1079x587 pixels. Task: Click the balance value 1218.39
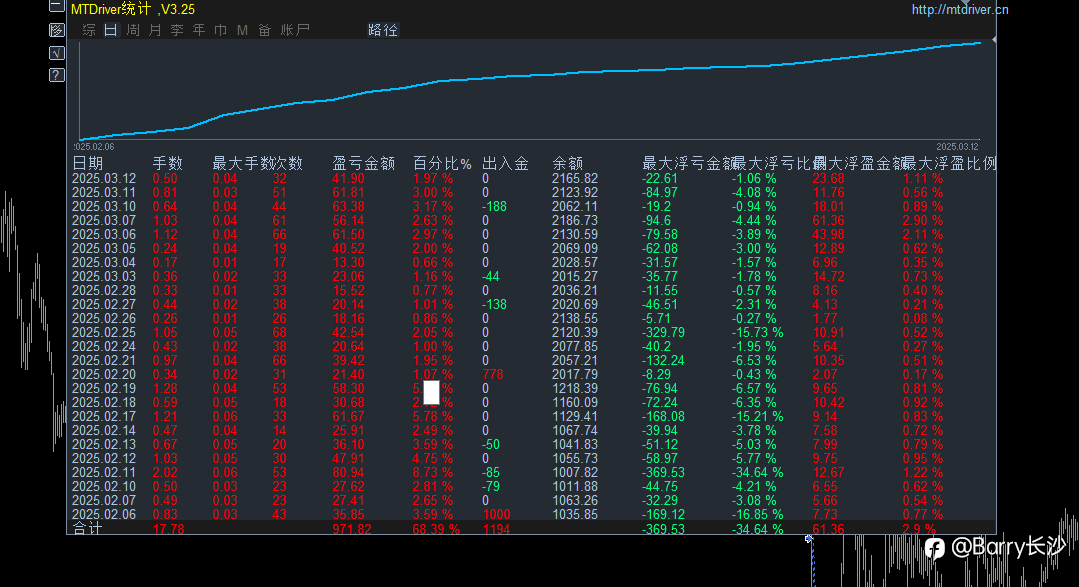click(x=575, y=388)
